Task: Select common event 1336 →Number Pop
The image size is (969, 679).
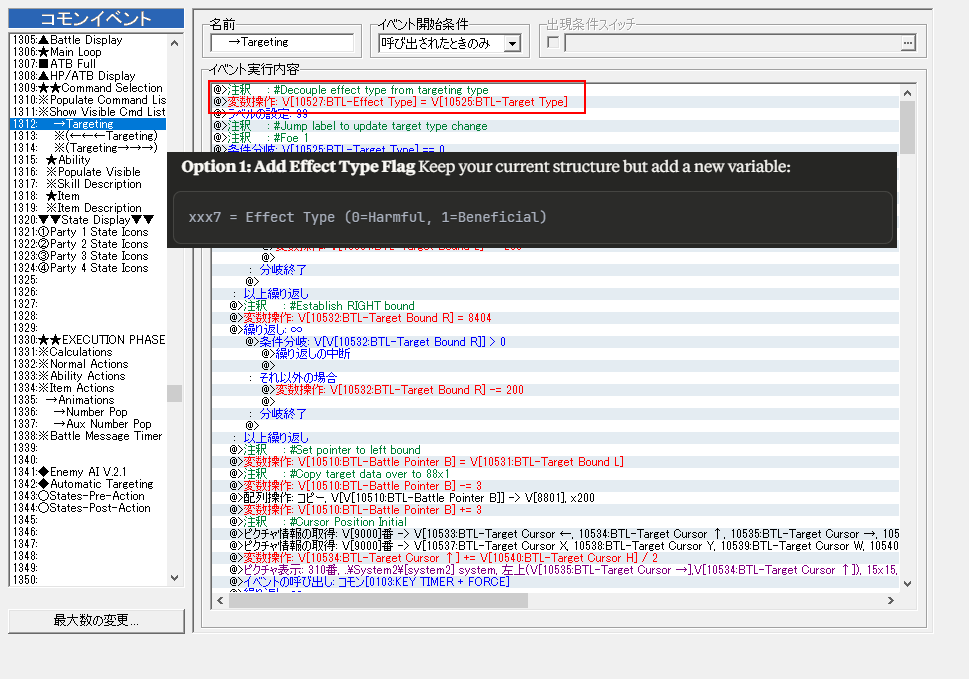Action: click(88, 412)
